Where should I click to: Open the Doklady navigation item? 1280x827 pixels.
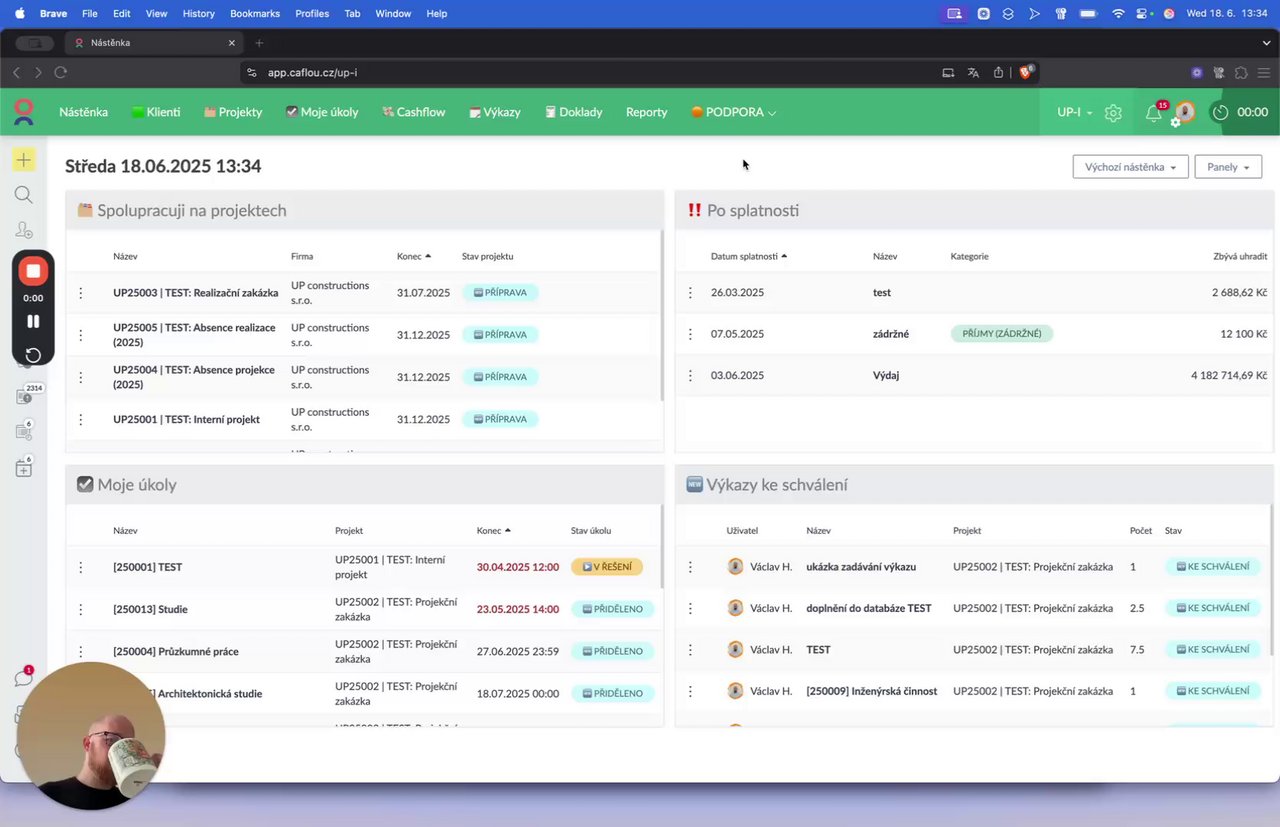tap(573, 112)
